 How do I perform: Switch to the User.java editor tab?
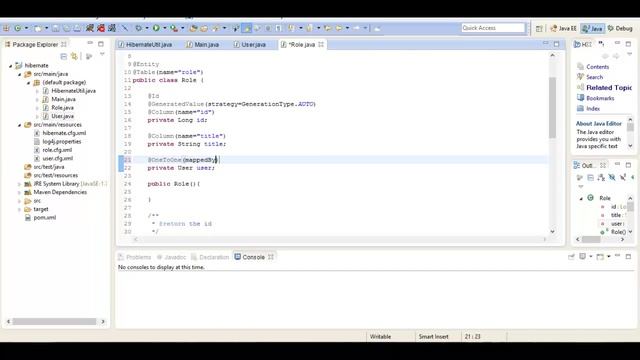tap(249, 44)
